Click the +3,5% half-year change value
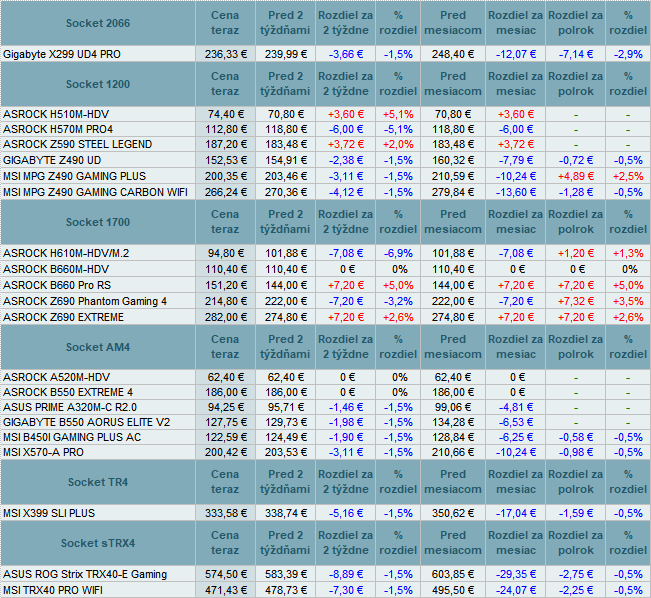 point(628,301)
